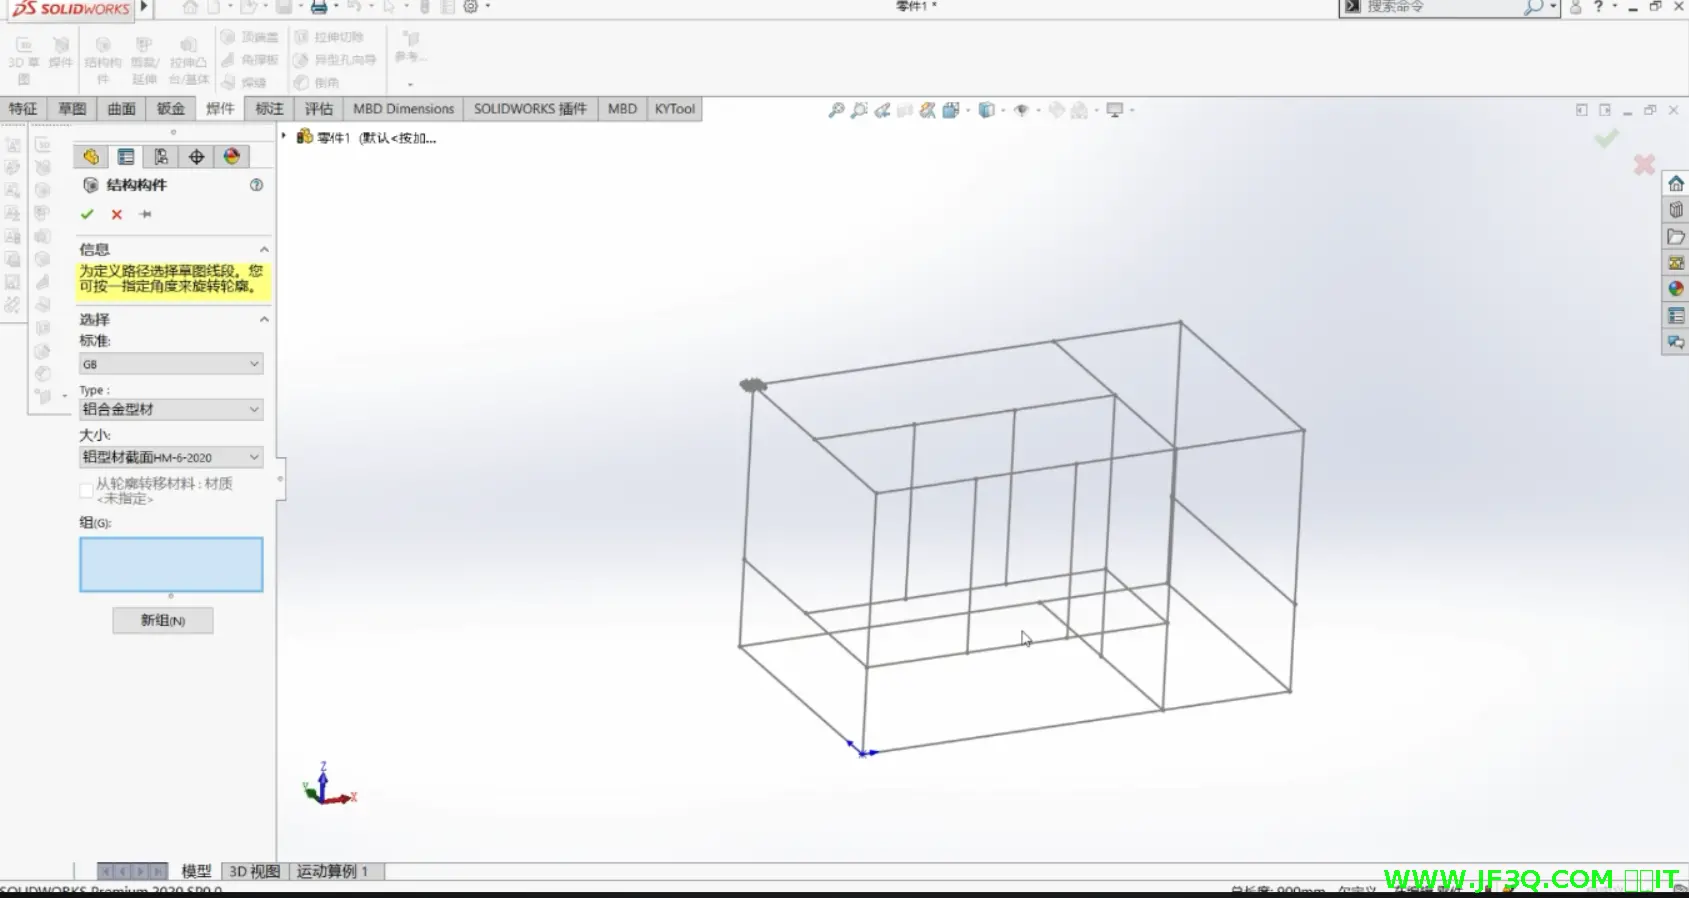Open the FeatureManager design tree tab
The height and width of the screenshot is (898, 1689).
click(x=91, y=157)
